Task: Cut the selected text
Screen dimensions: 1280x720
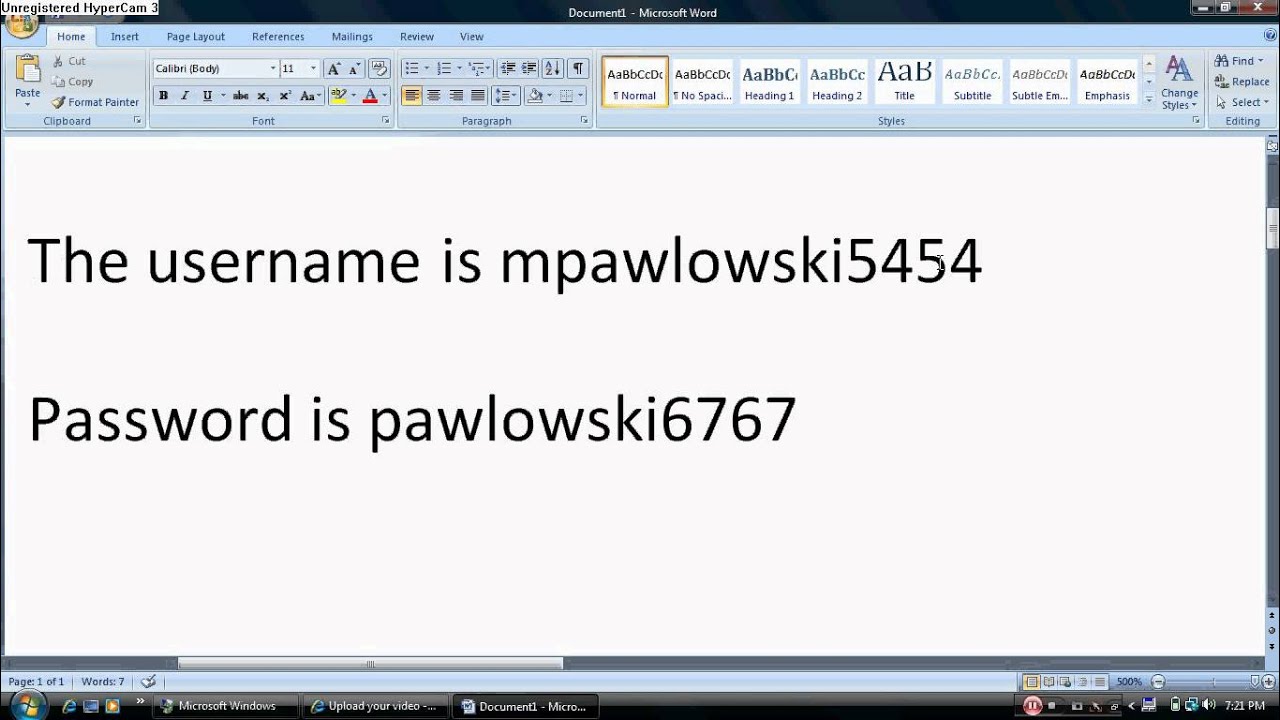Action: (69, 61)
